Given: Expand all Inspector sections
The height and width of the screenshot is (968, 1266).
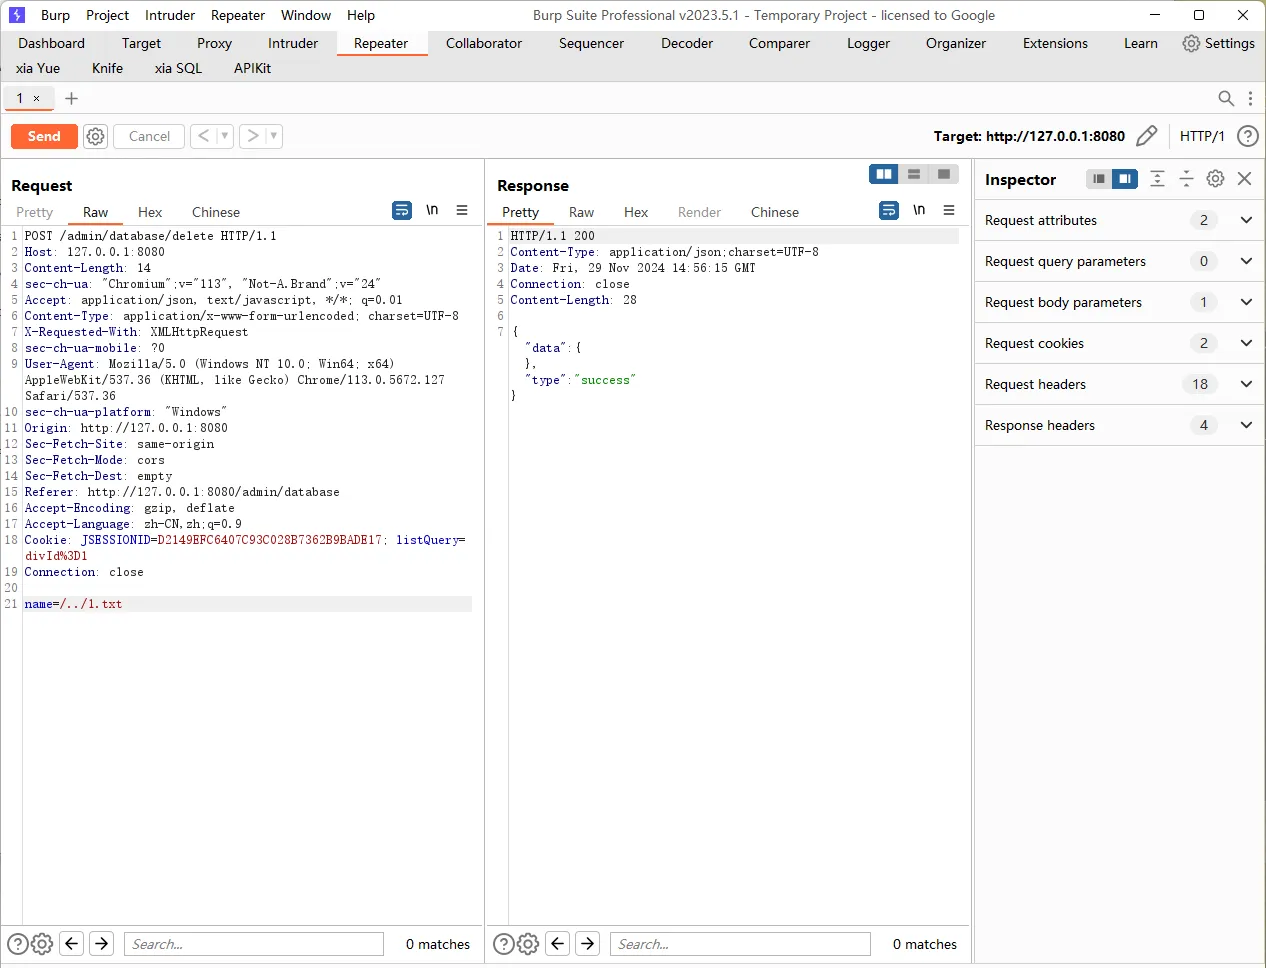Looking at the screenshot, I should (x=1157, y=179).
